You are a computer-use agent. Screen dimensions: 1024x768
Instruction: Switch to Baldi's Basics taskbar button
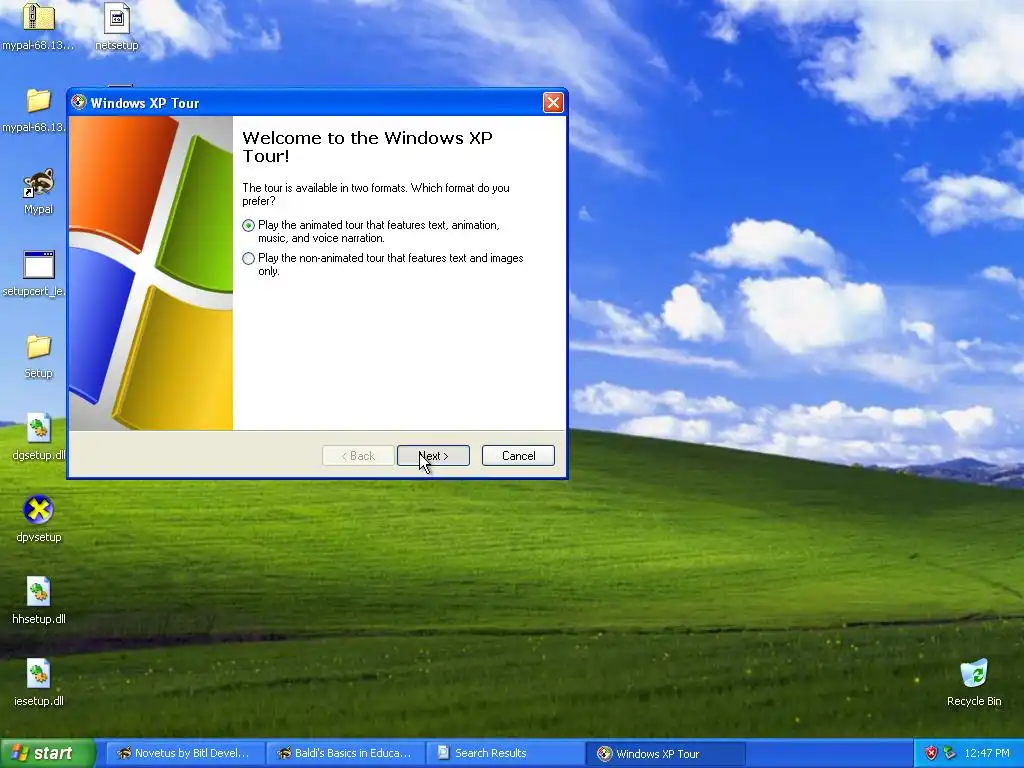pyautogui.click(x=345, y=754)
